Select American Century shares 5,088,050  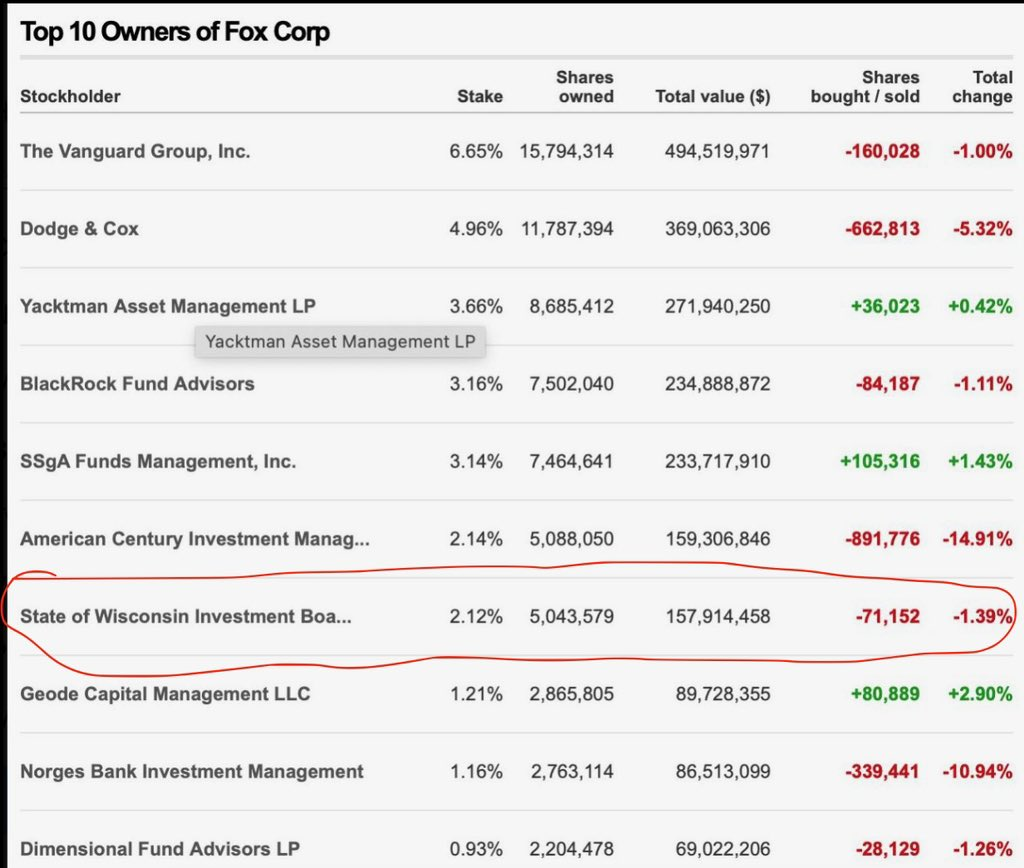[x=571, y=539]
